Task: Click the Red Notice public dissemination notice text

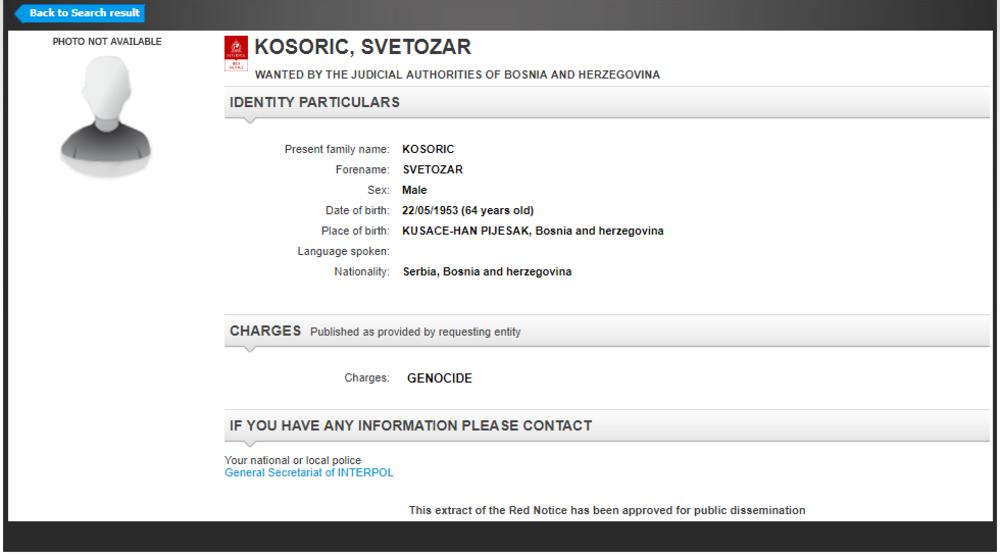Action: pyautogui.click(x=606, y=511)
